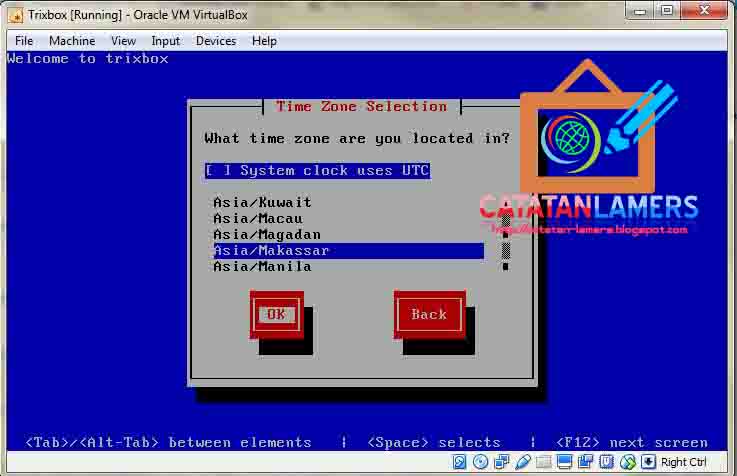Click the hard disk activity indicator icon
The image size is (737, 476).
tap(459, 462)
